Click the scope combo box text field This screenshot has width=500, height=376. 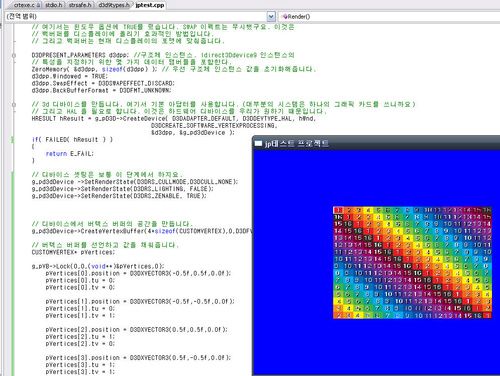136,16
